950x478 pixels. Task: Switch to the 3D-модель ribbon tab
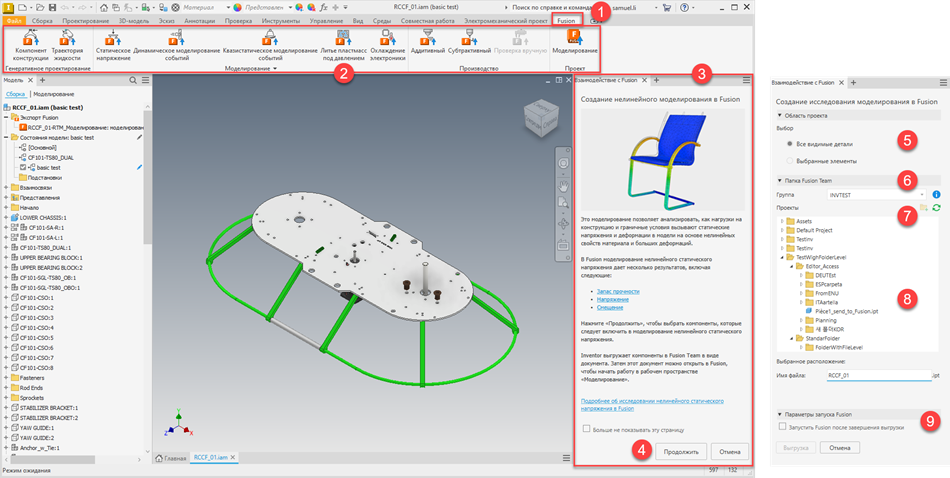click(x=133, y=21)
